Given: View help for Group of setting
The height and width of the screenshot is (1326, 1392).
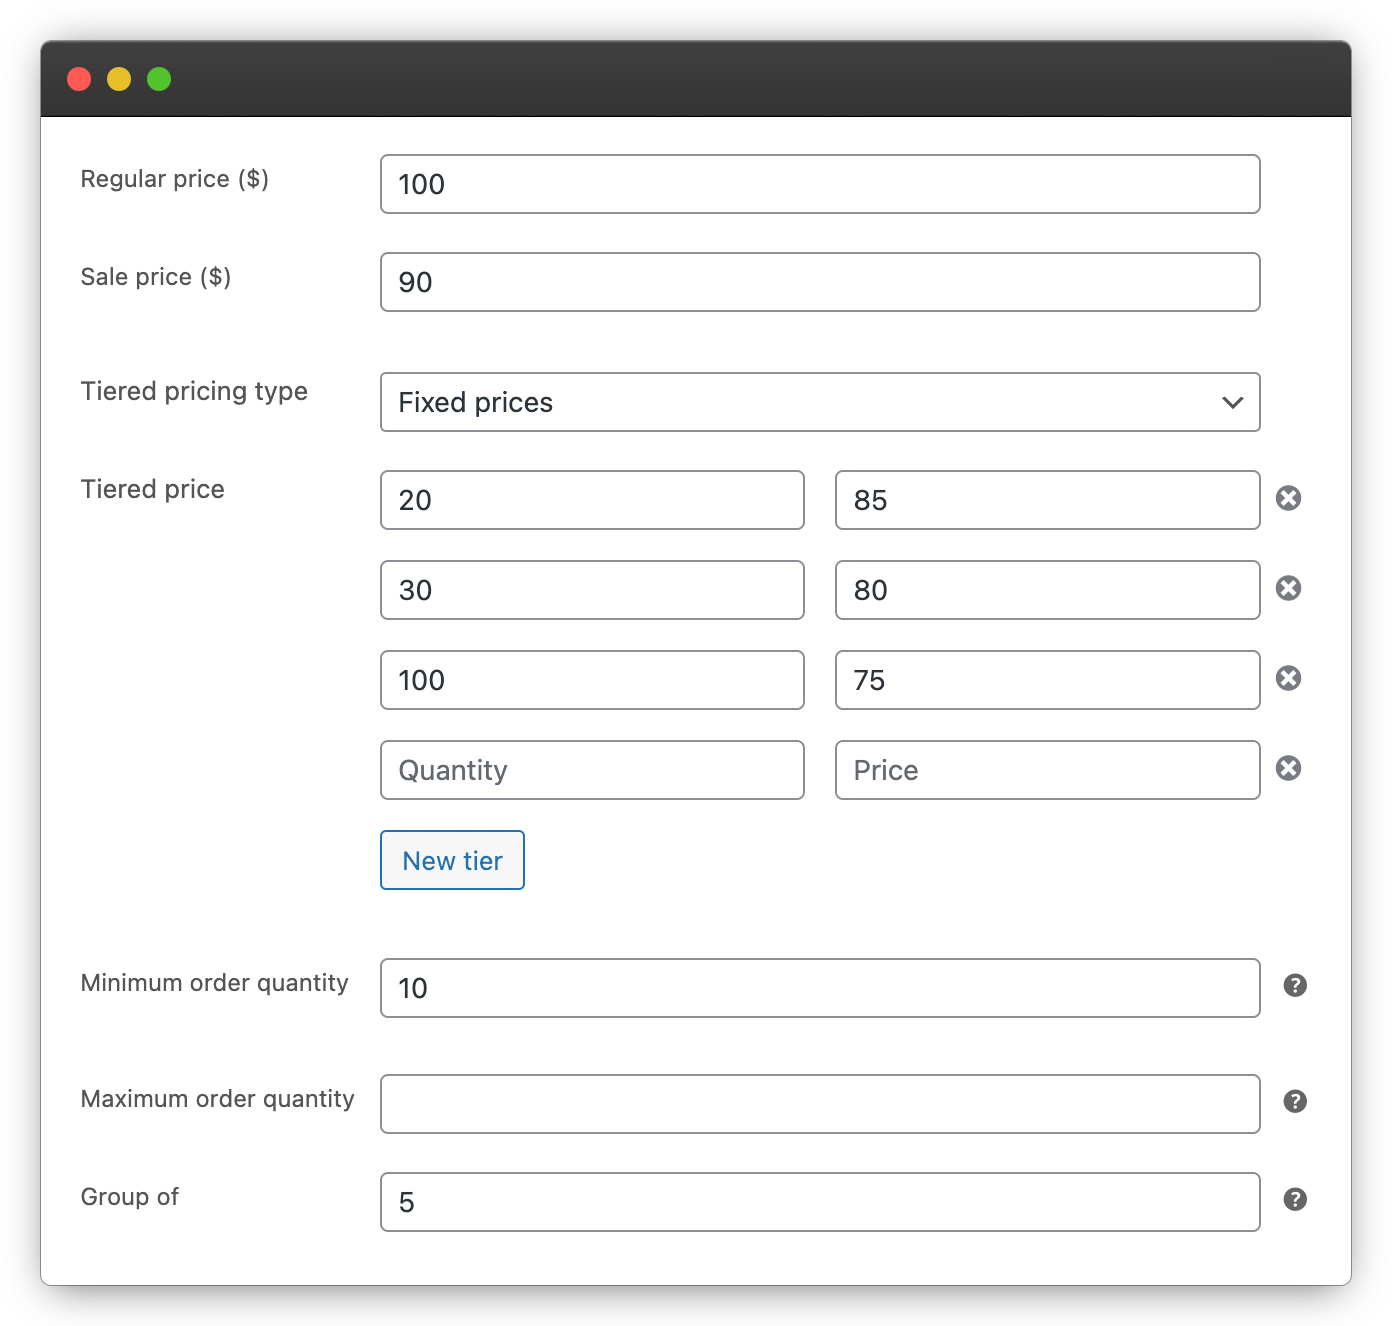Looking at the screenshot, I should 1294,1200.
